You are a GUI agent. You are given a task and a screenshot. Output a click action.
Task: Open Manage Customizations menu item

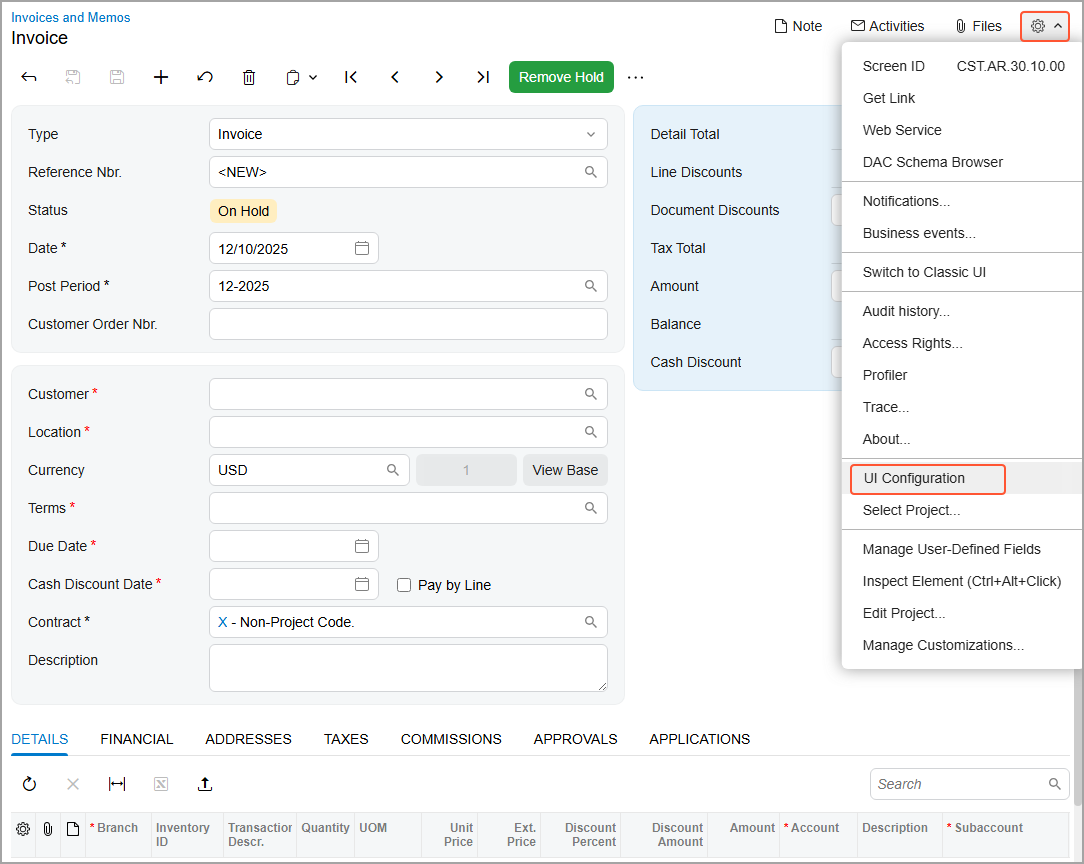[962, 645]
